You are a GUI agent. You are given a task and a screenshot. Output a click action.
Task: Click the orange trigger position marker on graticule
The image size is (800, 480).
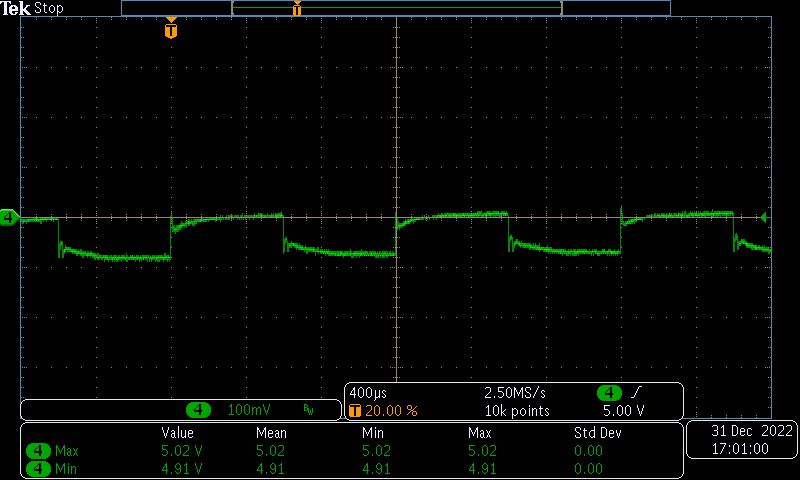point(171,30)
